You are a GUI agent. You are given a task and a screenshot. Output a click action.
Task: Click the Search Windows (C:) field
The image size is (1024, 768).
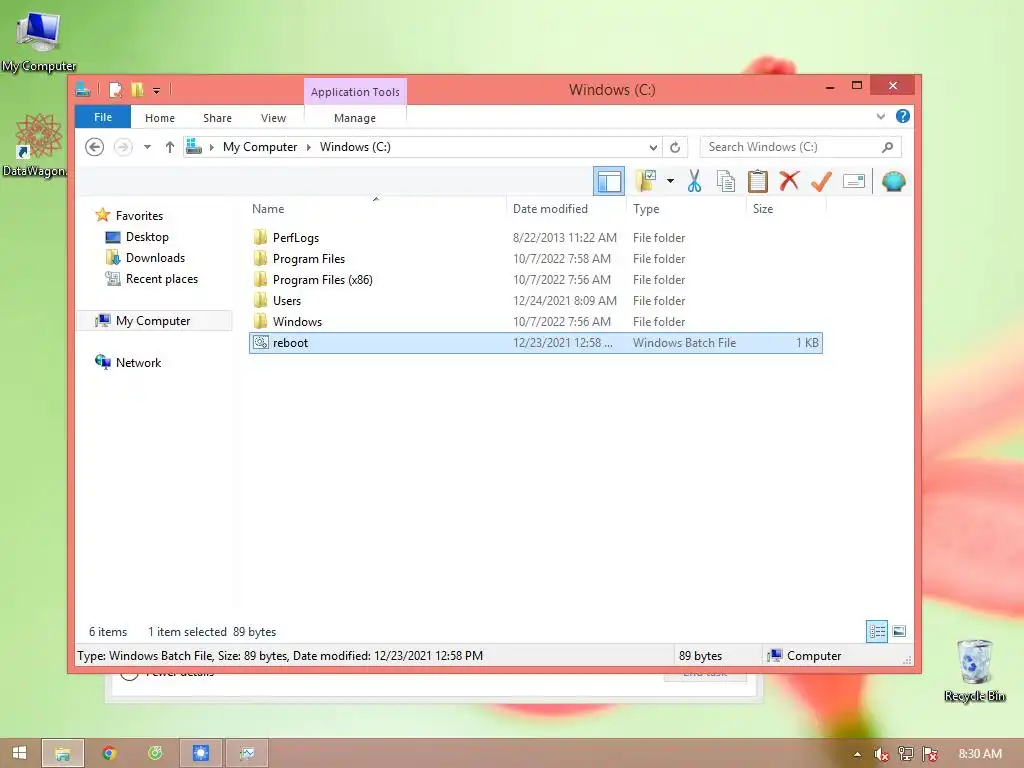(x=800, y=147)
